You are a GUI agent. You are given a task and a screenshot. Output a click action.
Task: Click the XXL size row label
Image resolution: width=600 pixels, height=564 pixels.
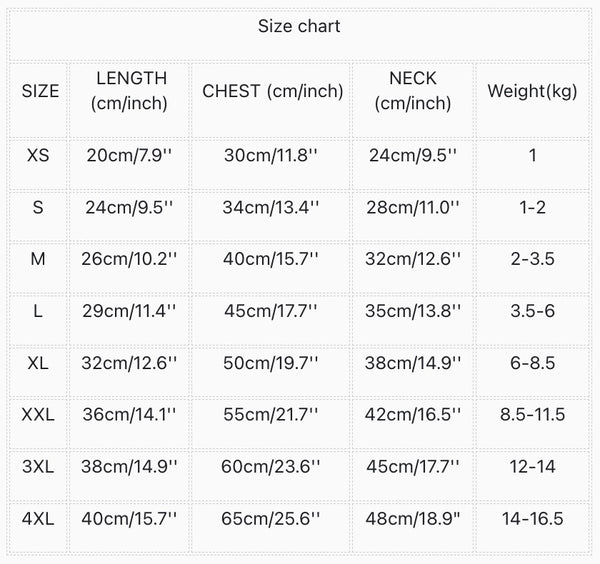38,413
